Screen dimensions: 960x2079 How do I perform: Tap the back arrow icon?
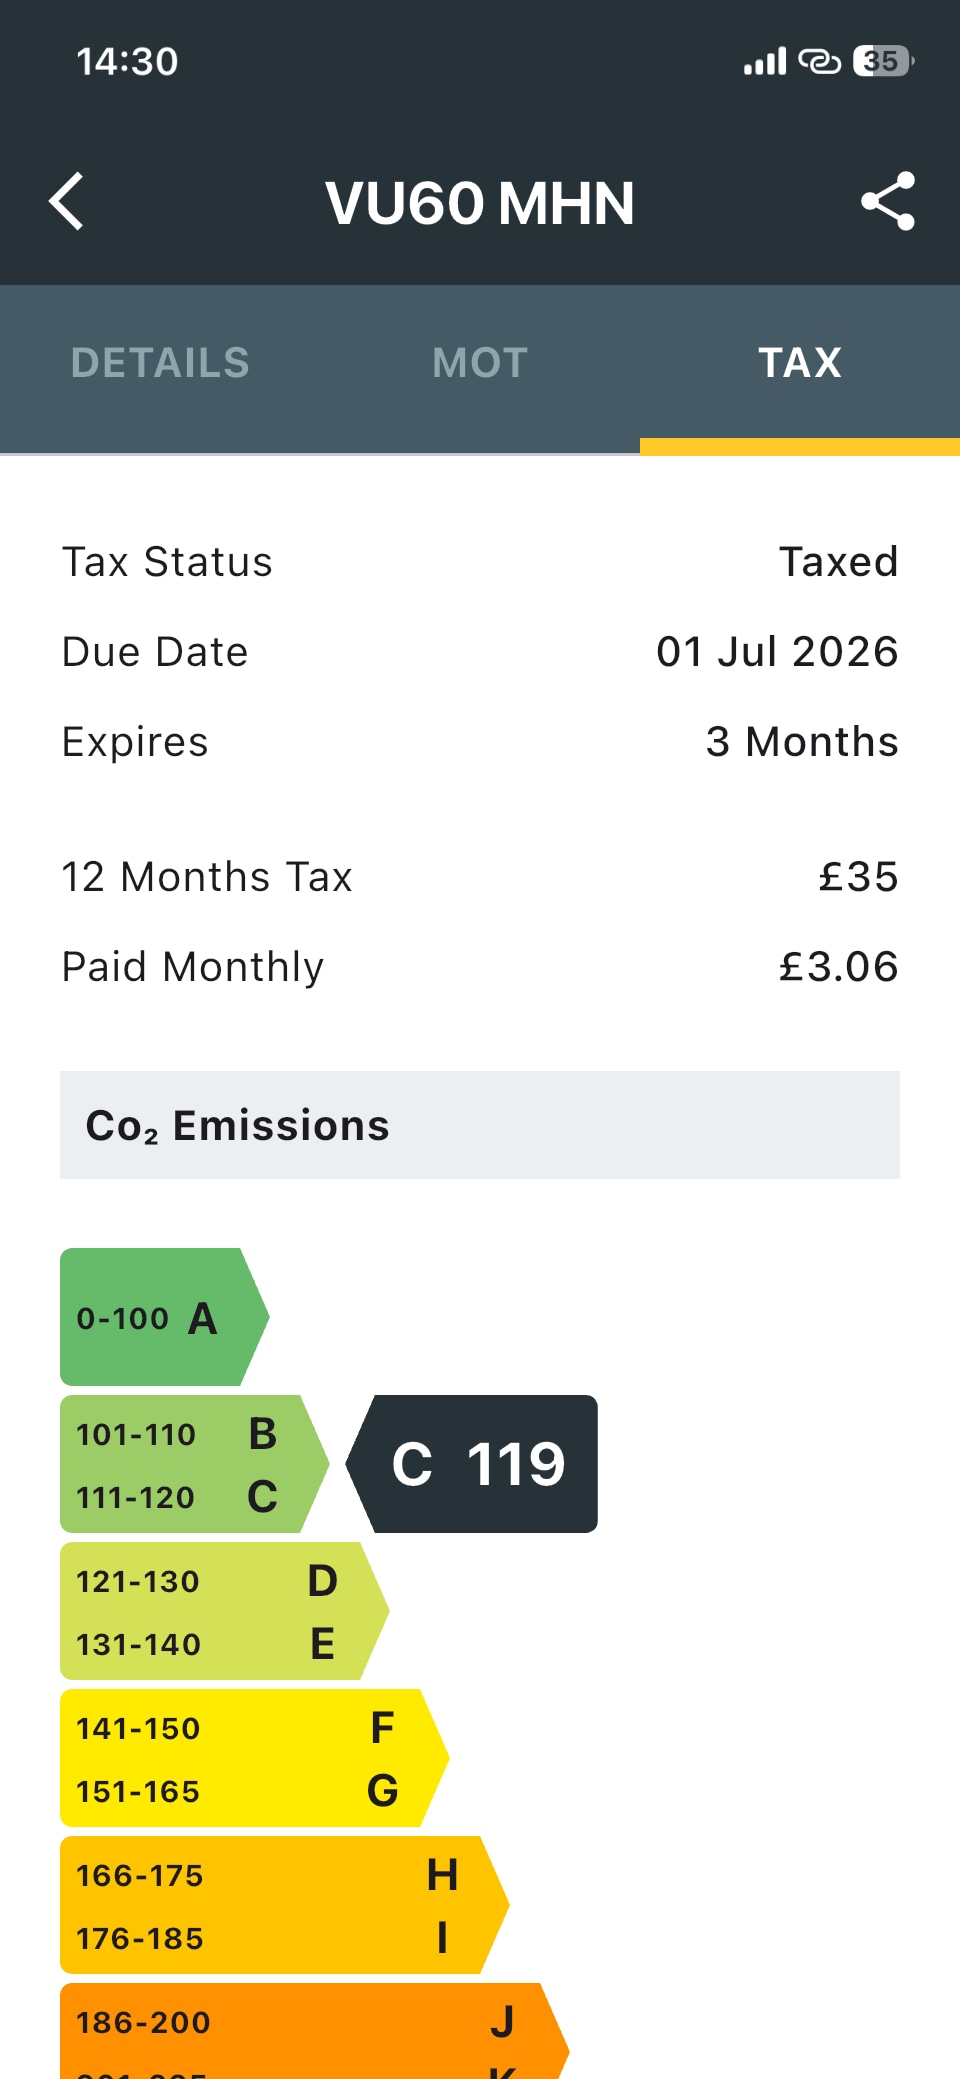[67, 202]
